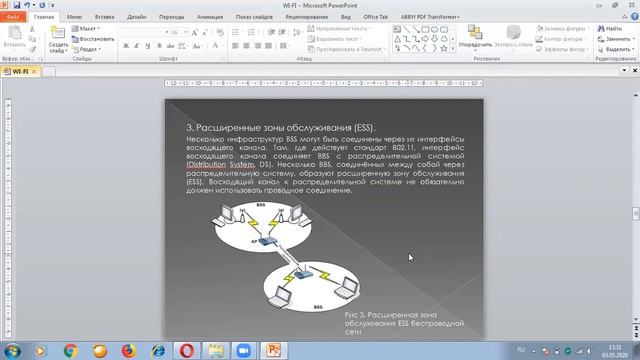Viewport: 640px width, 360px height.
Task: Open Контур фигуры shape outline
Action: click(562, 39)
